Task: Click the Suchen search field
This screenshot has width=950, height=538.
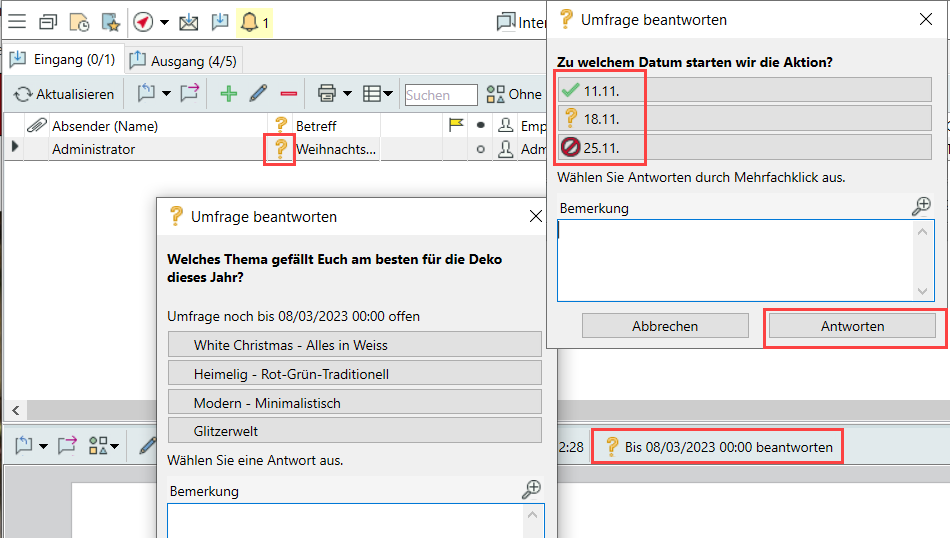Action: pos(441,95)
